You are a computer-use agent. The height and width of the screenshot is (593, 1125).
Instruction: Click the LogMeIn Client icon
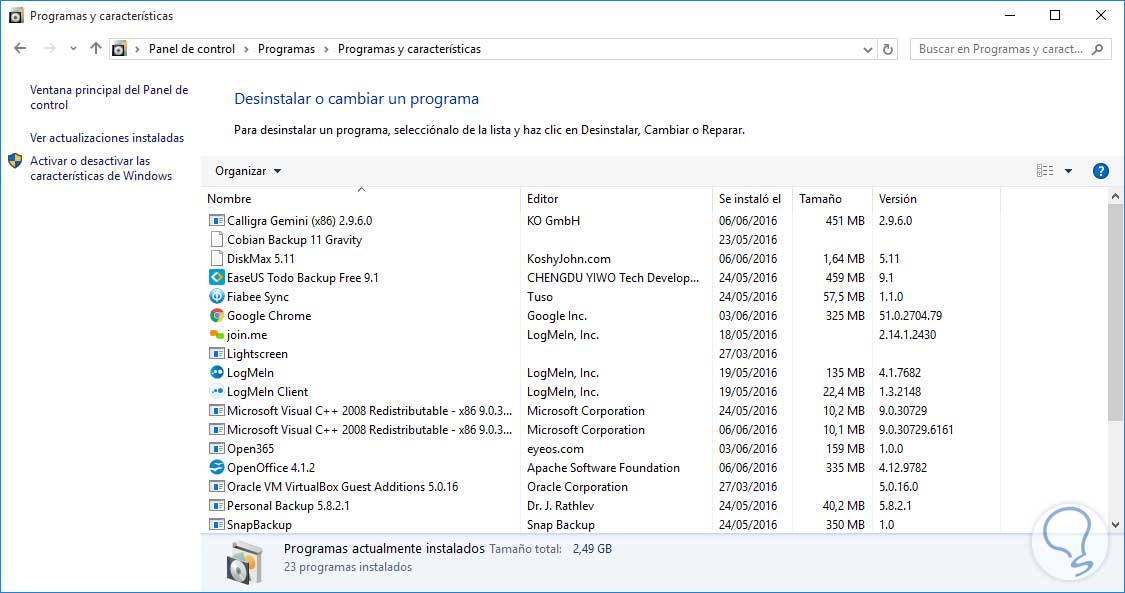point(217,392)
